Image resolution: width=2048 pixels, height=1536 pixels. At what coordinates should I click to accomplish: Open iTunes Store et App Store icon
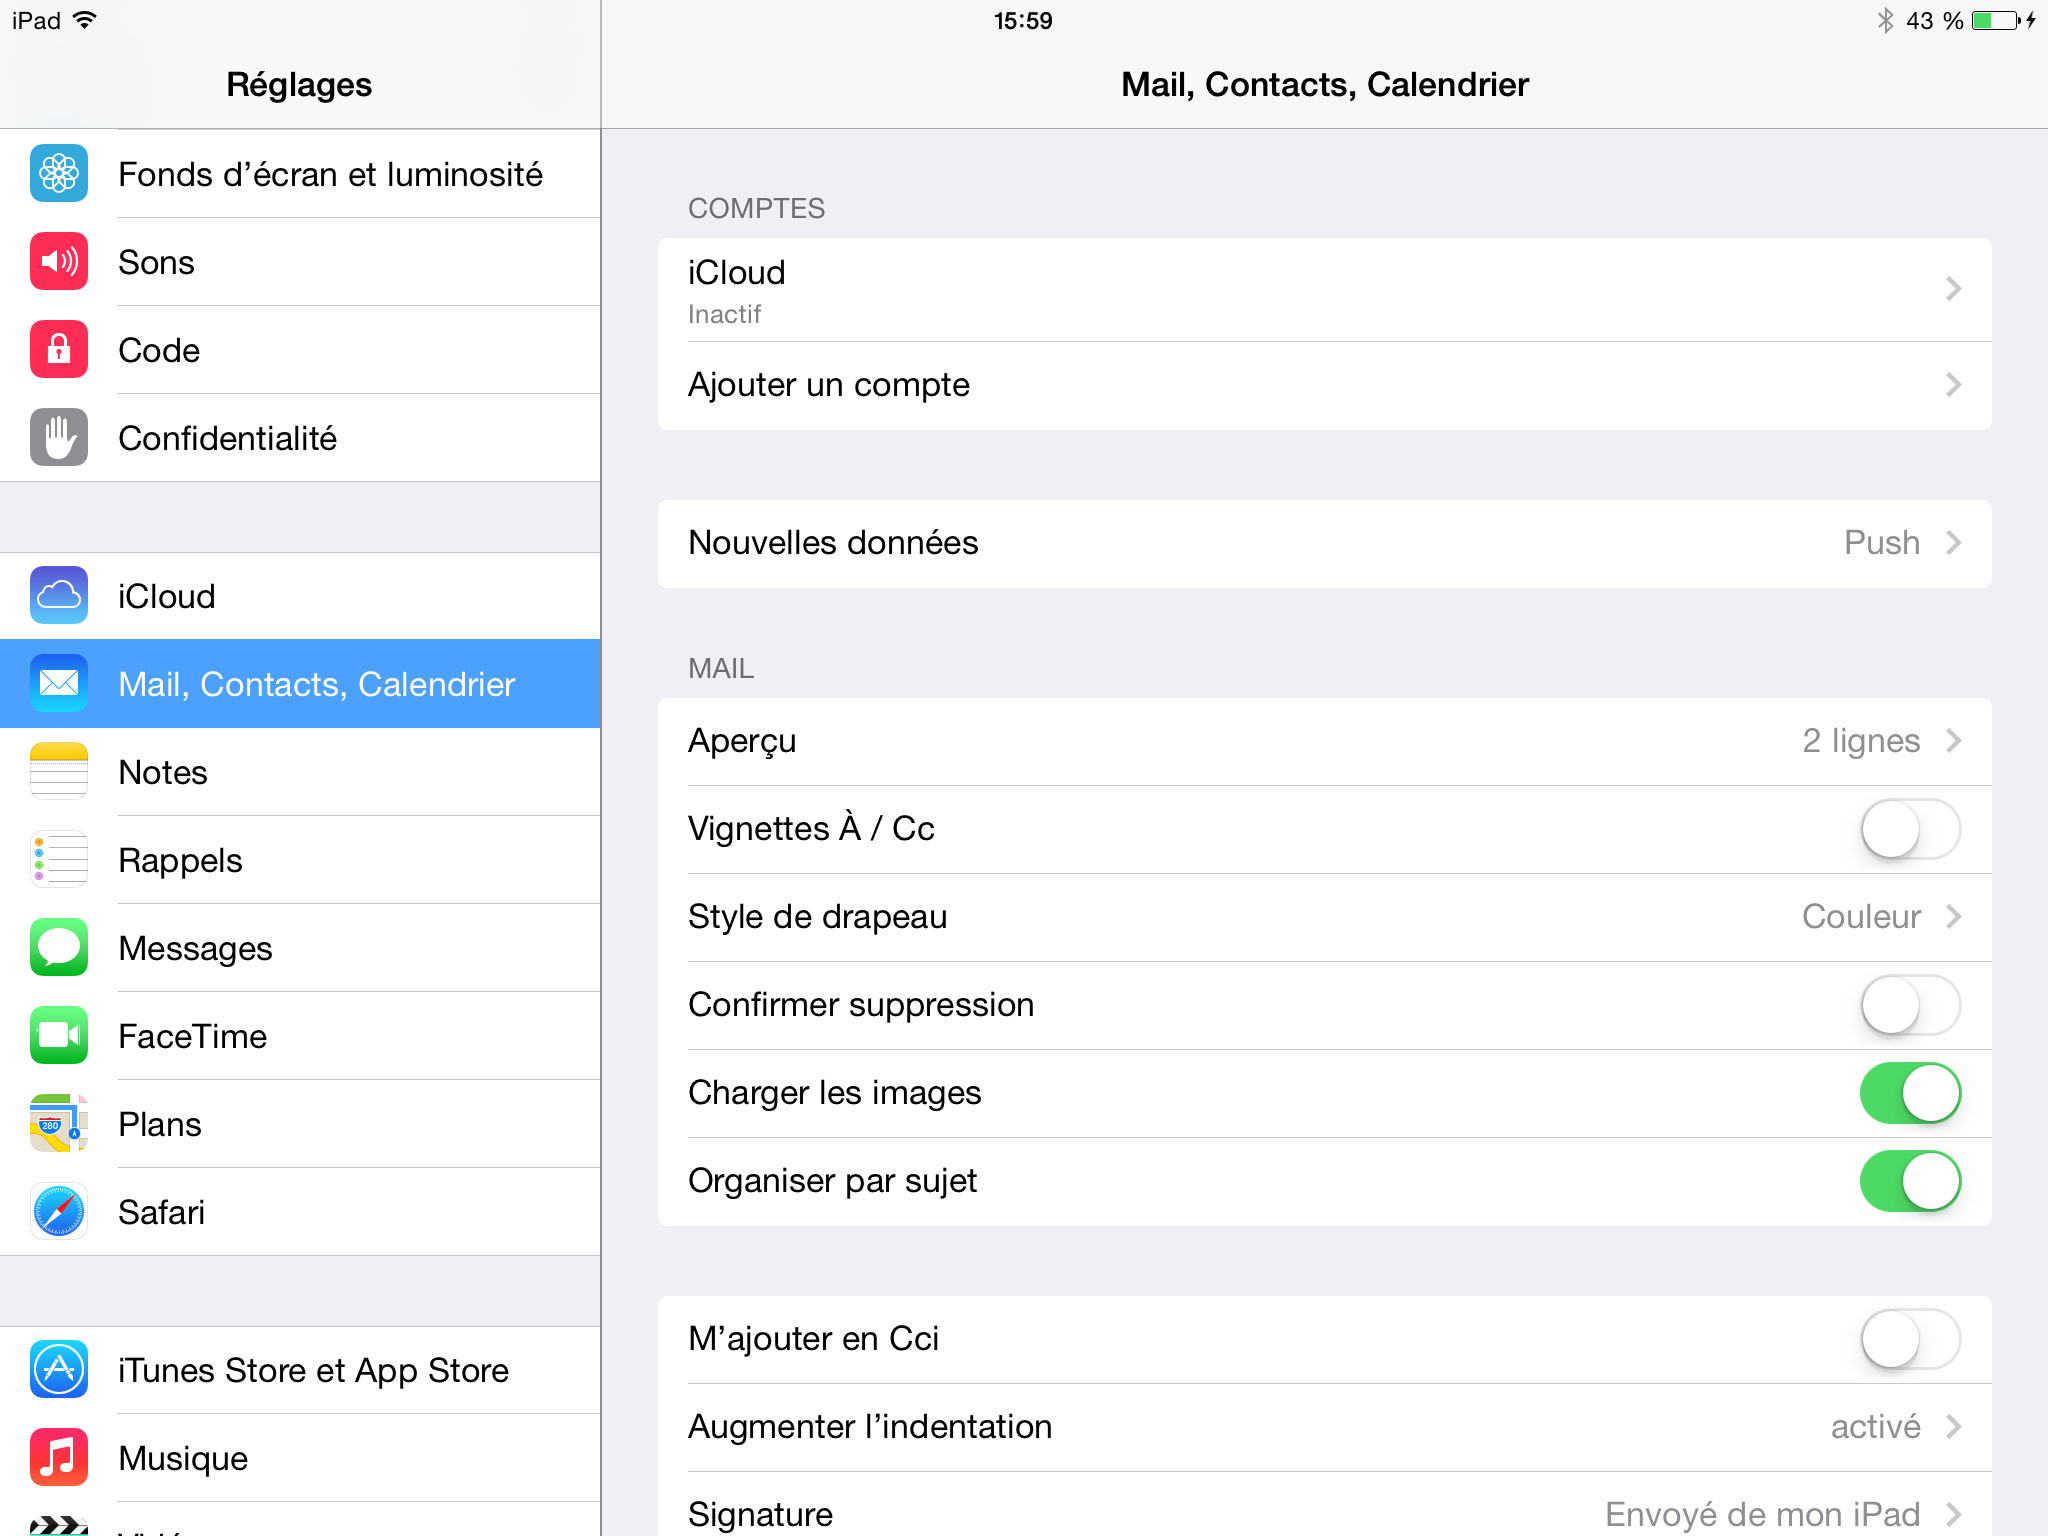point(59,1370)
